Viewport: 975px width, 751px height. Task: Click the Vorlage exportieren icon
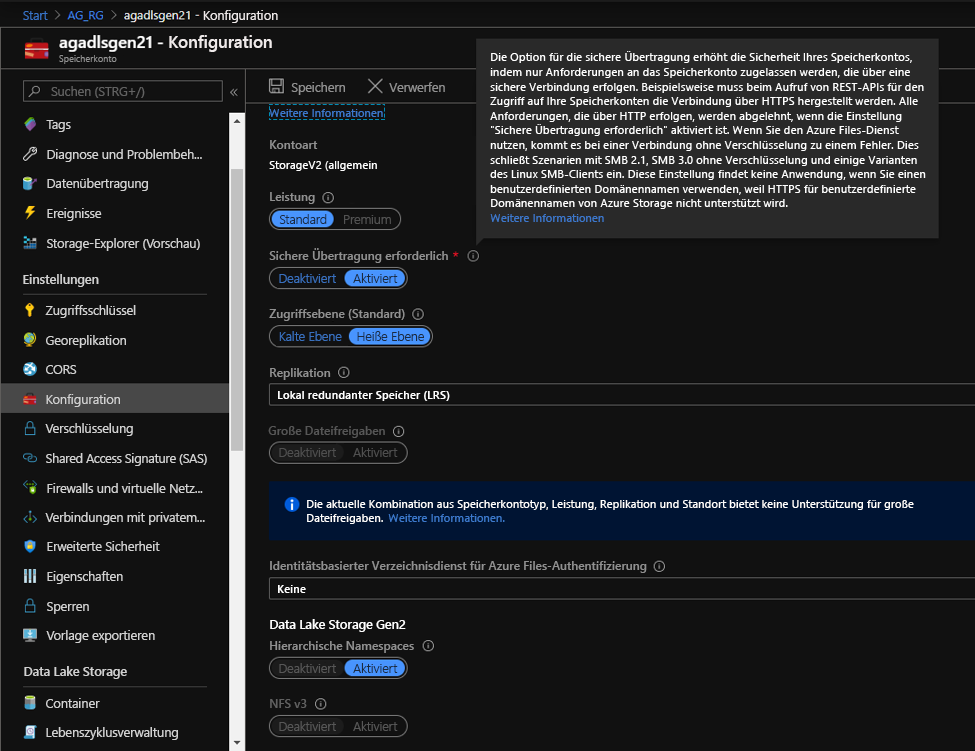(30, 635)
